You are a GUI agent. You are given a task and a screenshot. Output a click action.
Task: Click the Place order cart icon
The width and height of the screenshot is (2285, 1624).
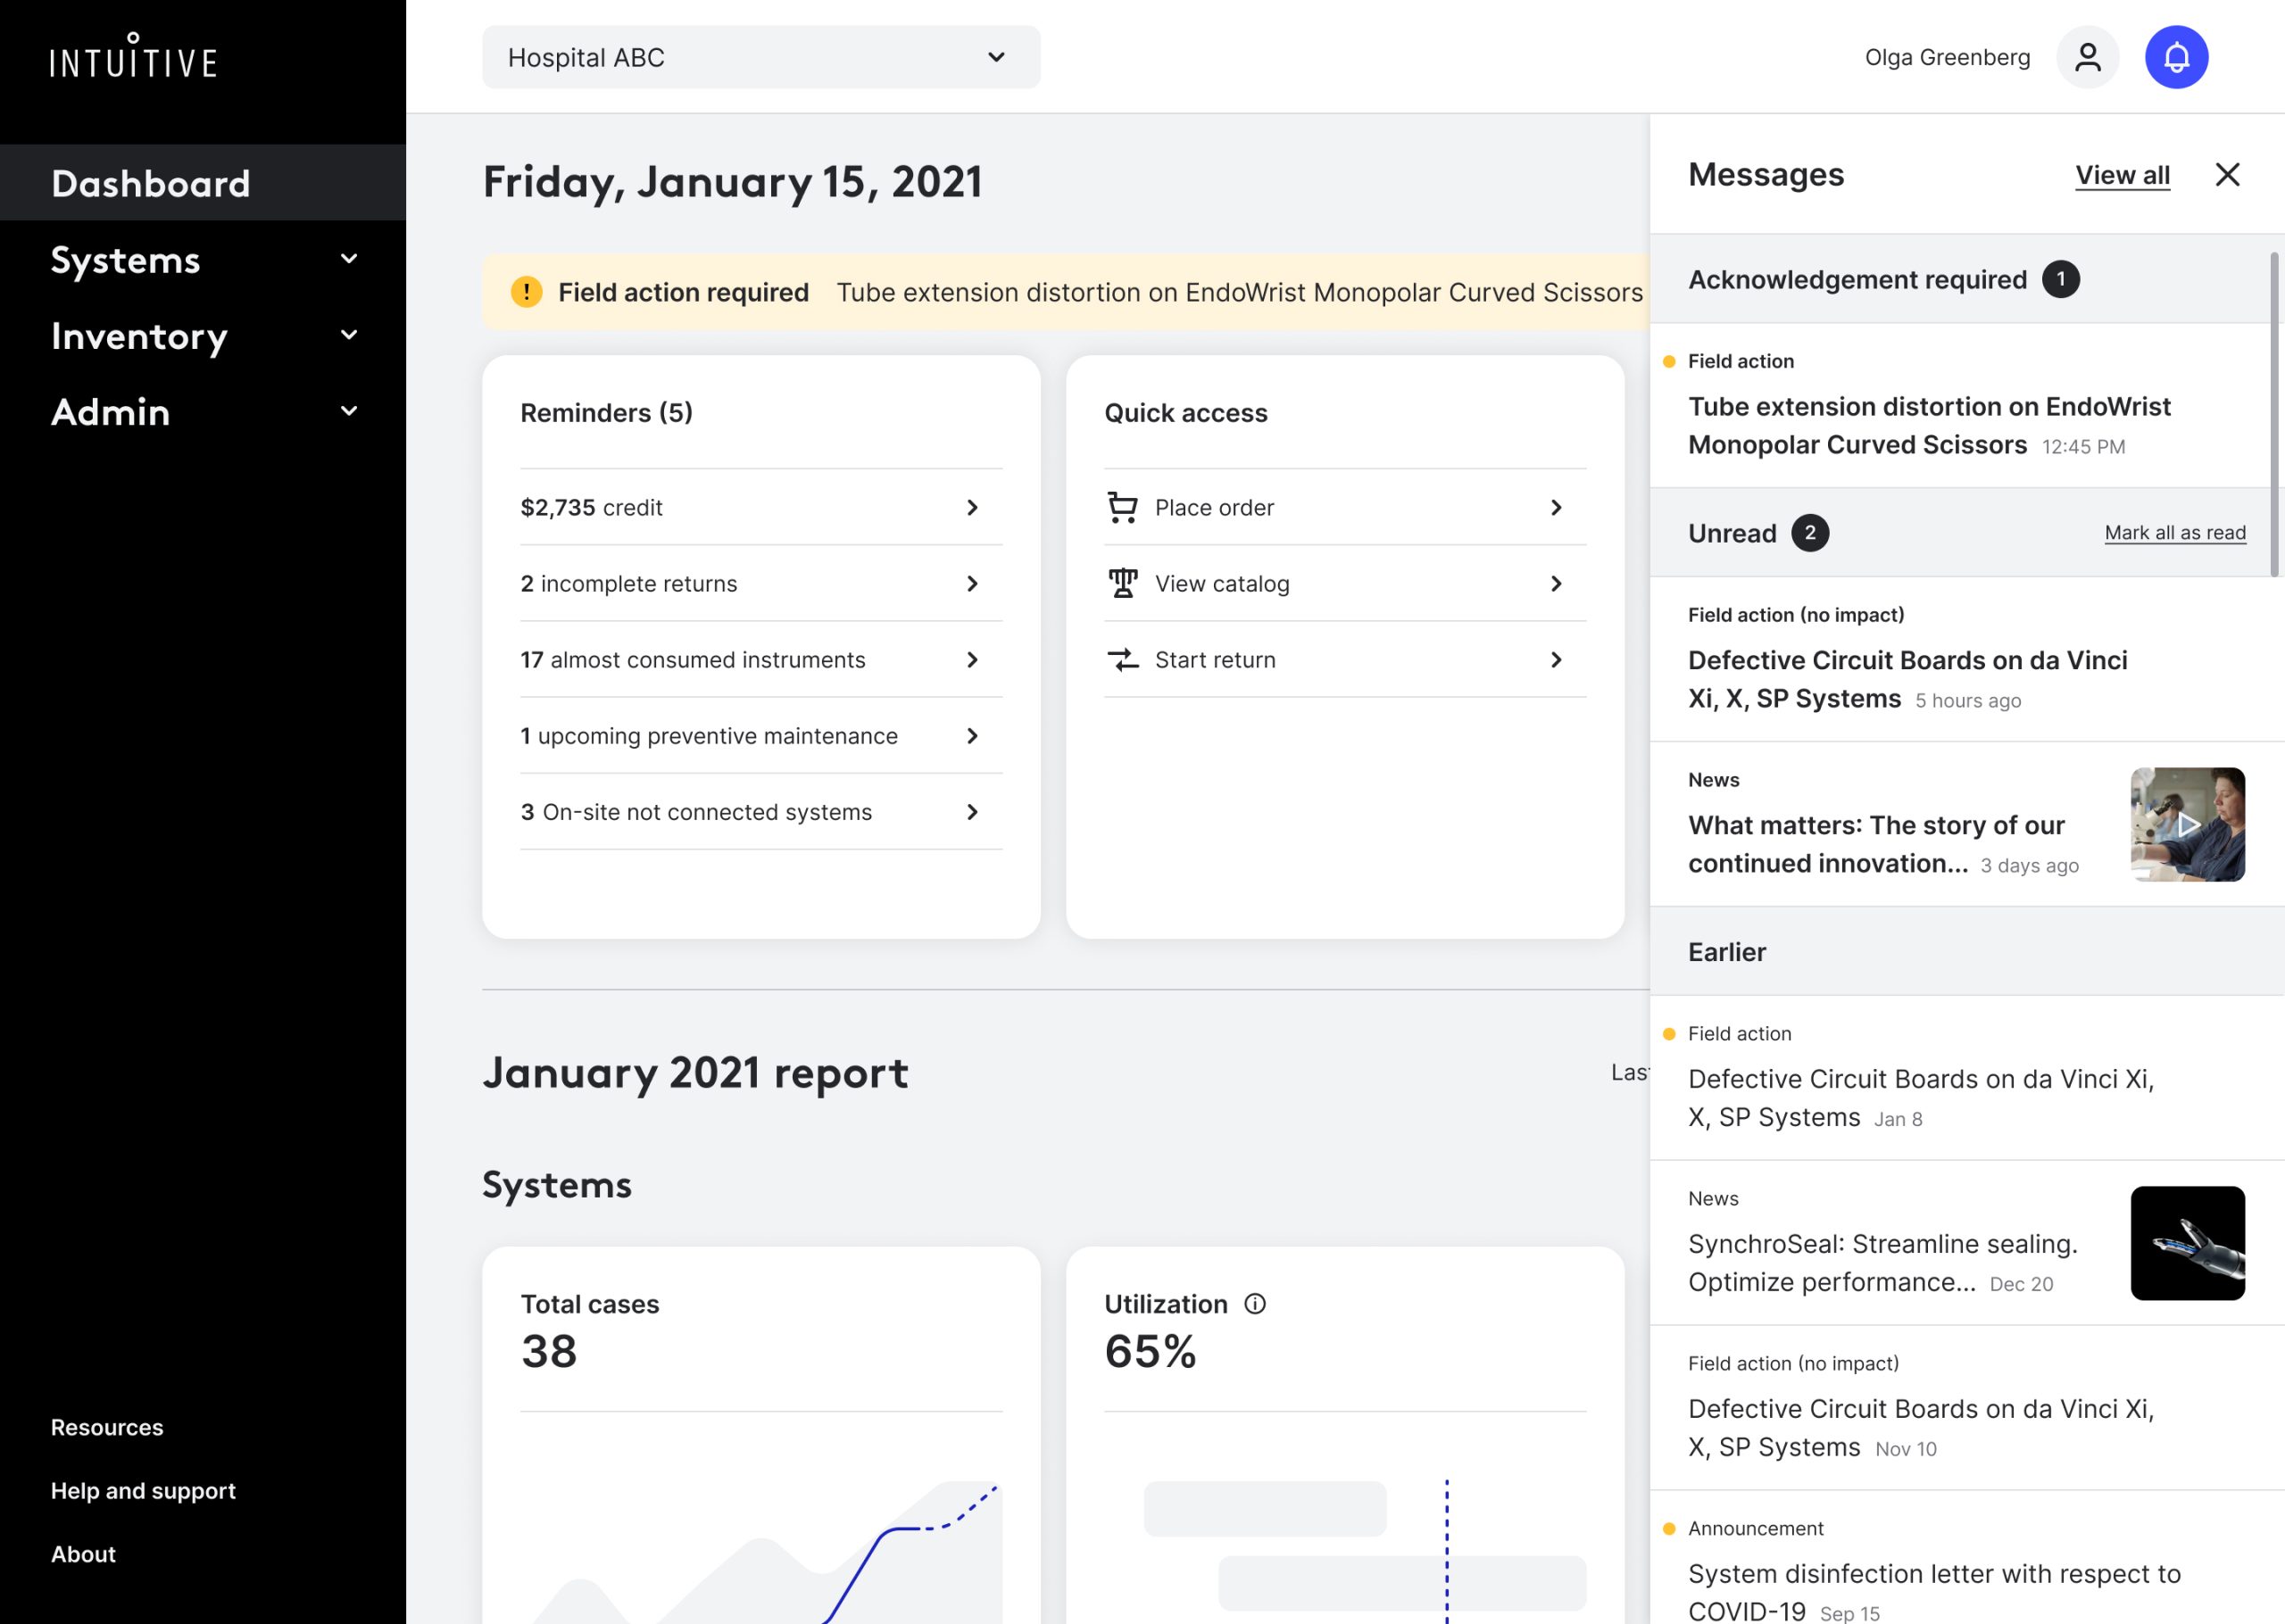click(x=1122, y=507)
